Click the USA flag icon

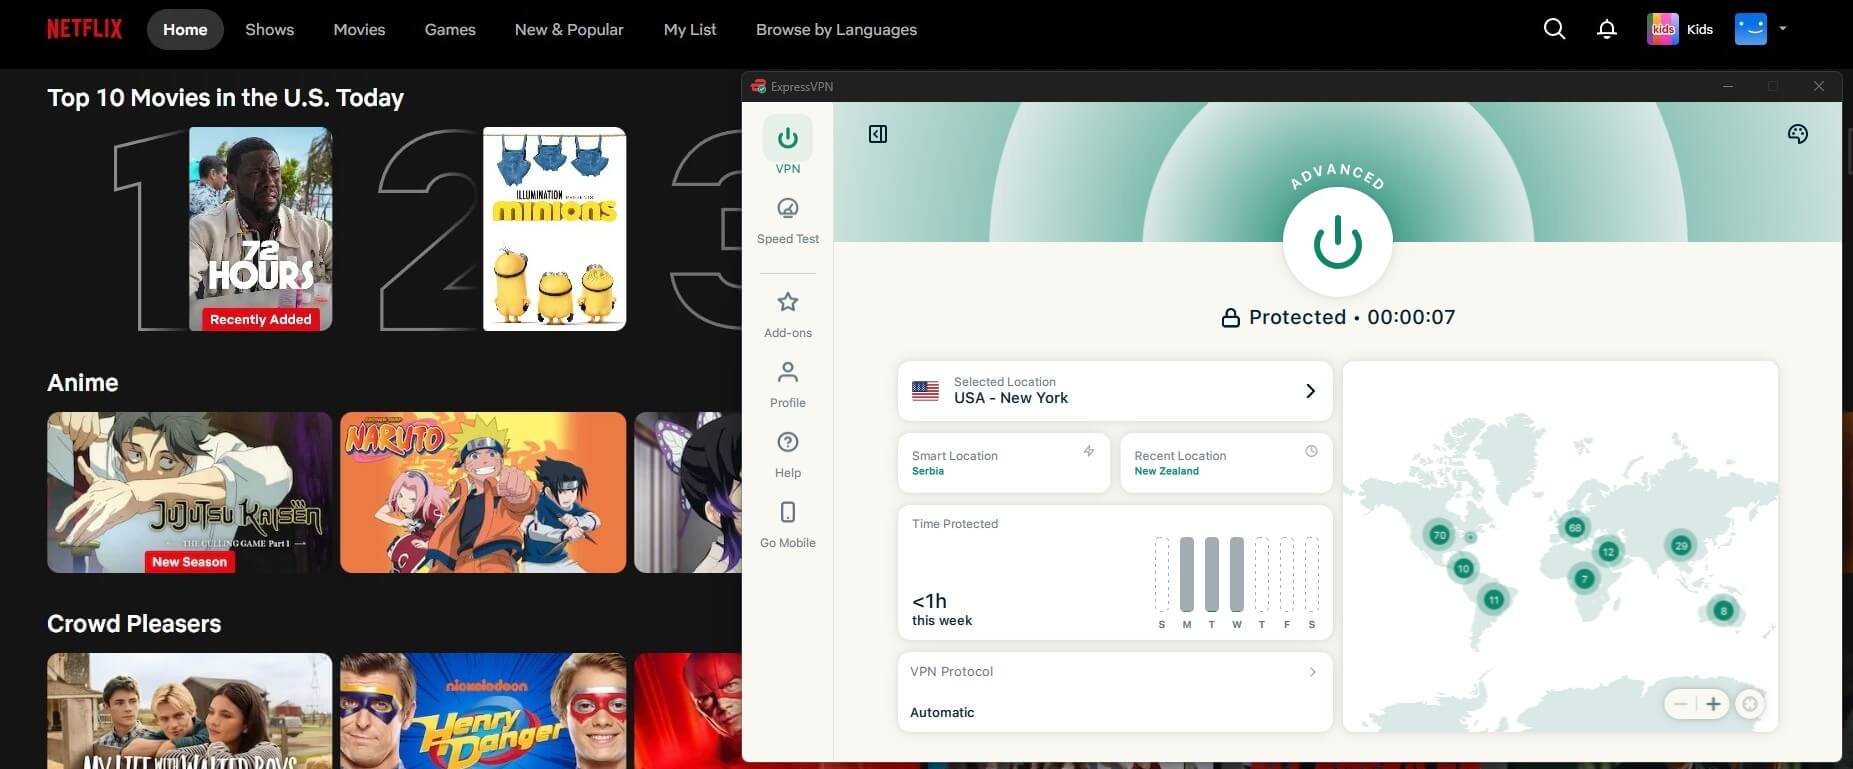click(x=925, y=391)
